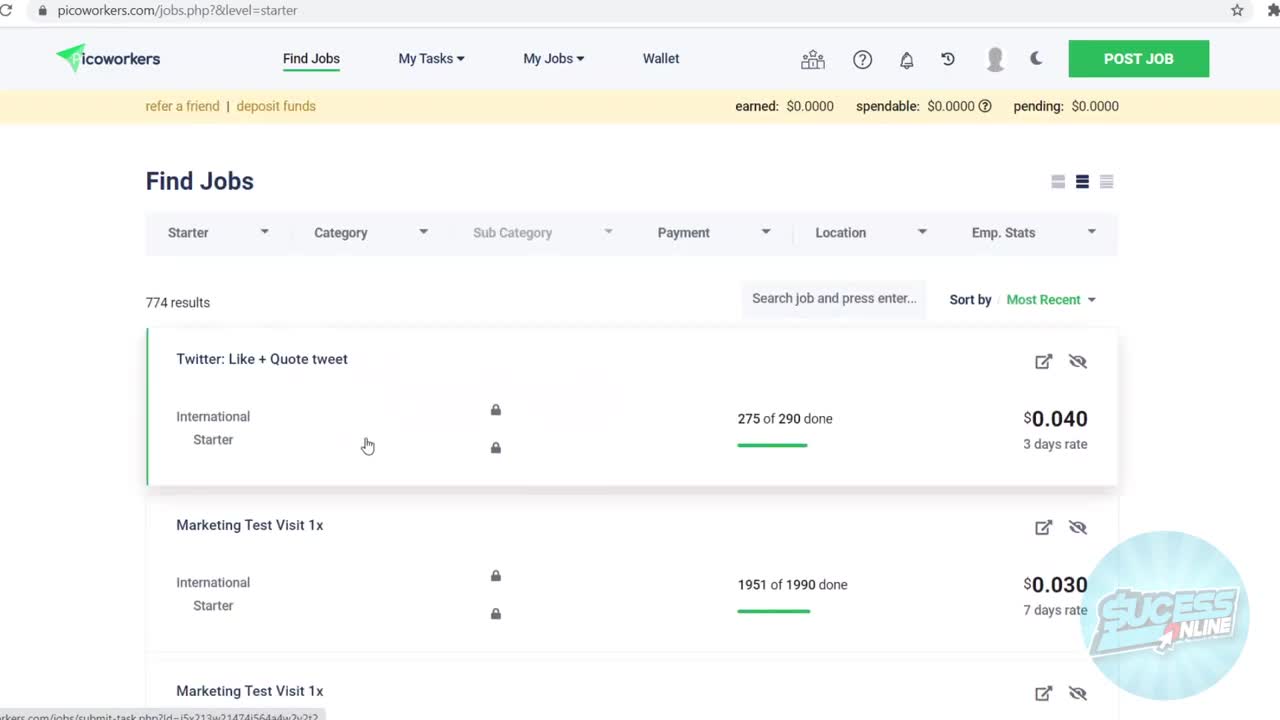
Task: Toggle dark mode moon icon
Action: 1036,59
